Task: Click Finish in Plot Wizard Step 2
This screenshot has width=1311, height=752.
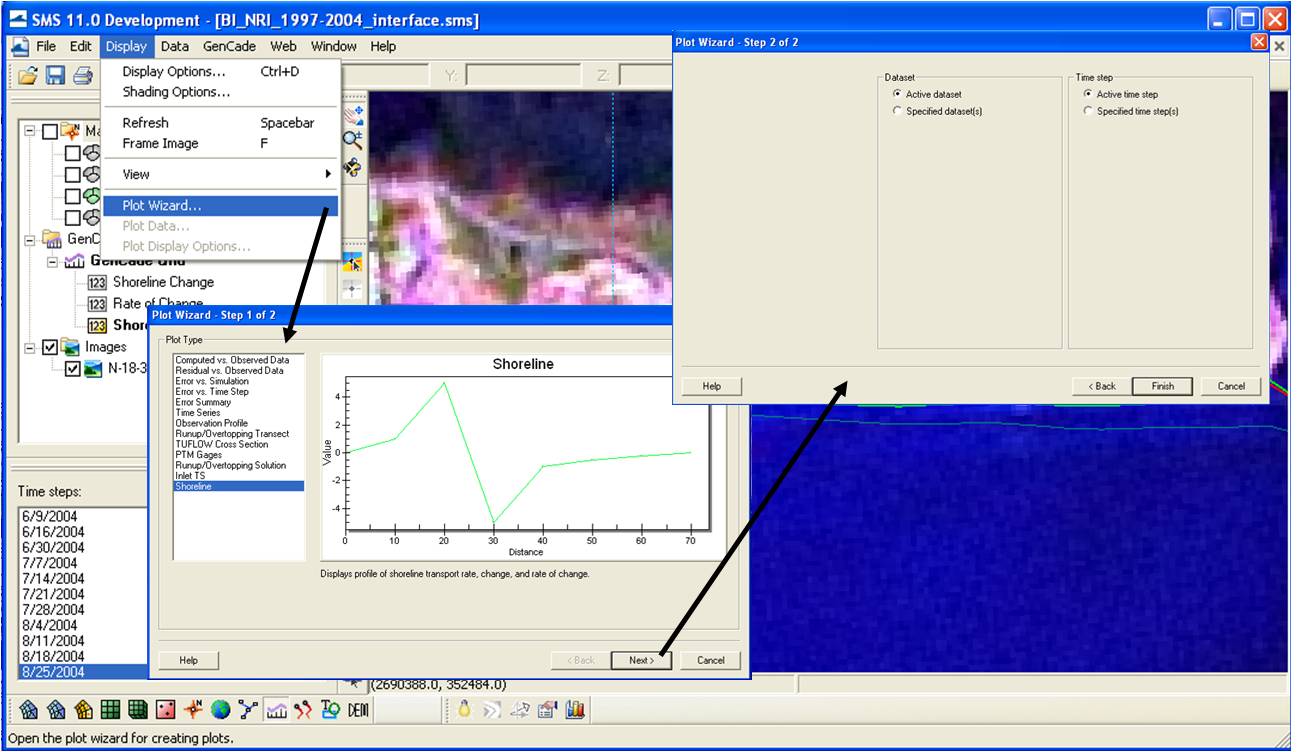Action: point(1163,386)
